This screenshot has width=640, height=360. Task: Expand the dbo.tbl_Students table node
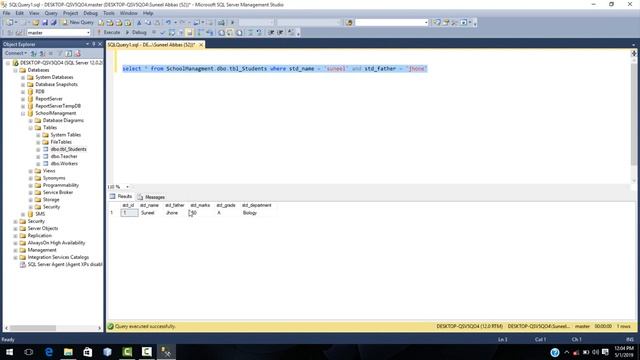pos(38,149)
